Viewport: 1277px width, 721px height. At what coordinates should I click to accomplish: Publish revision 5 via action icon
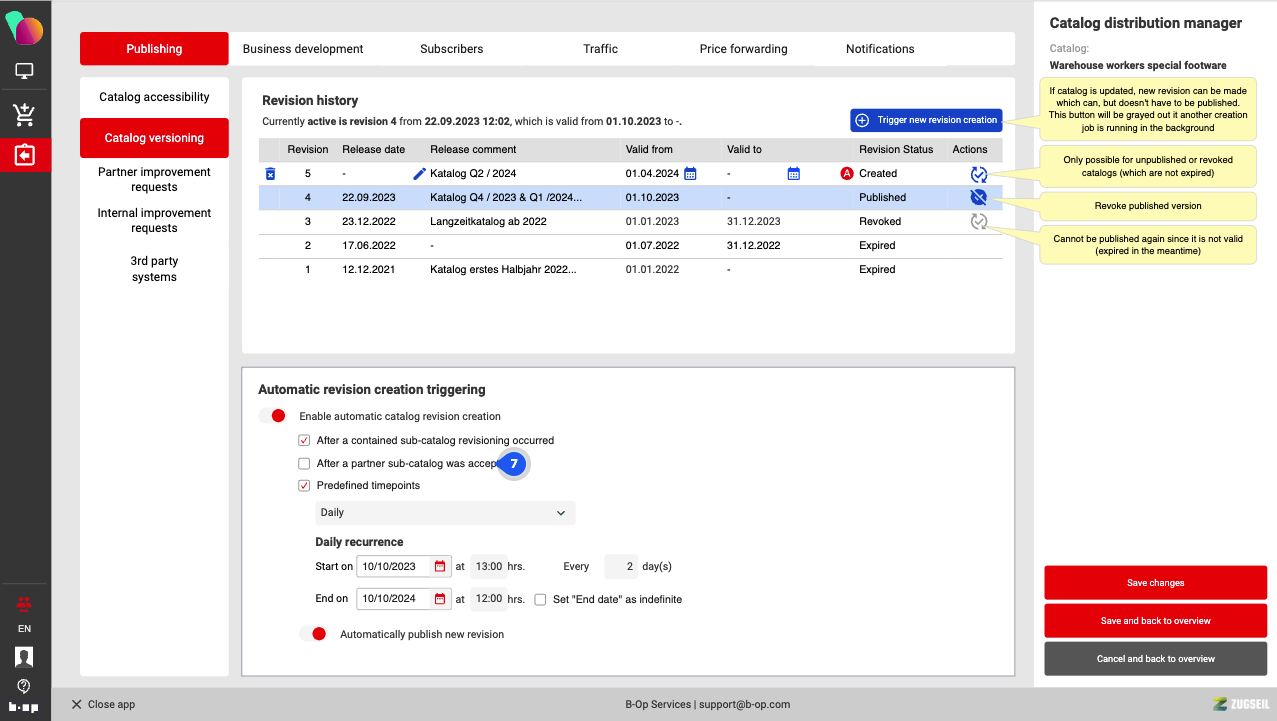(x=979, y=174)
